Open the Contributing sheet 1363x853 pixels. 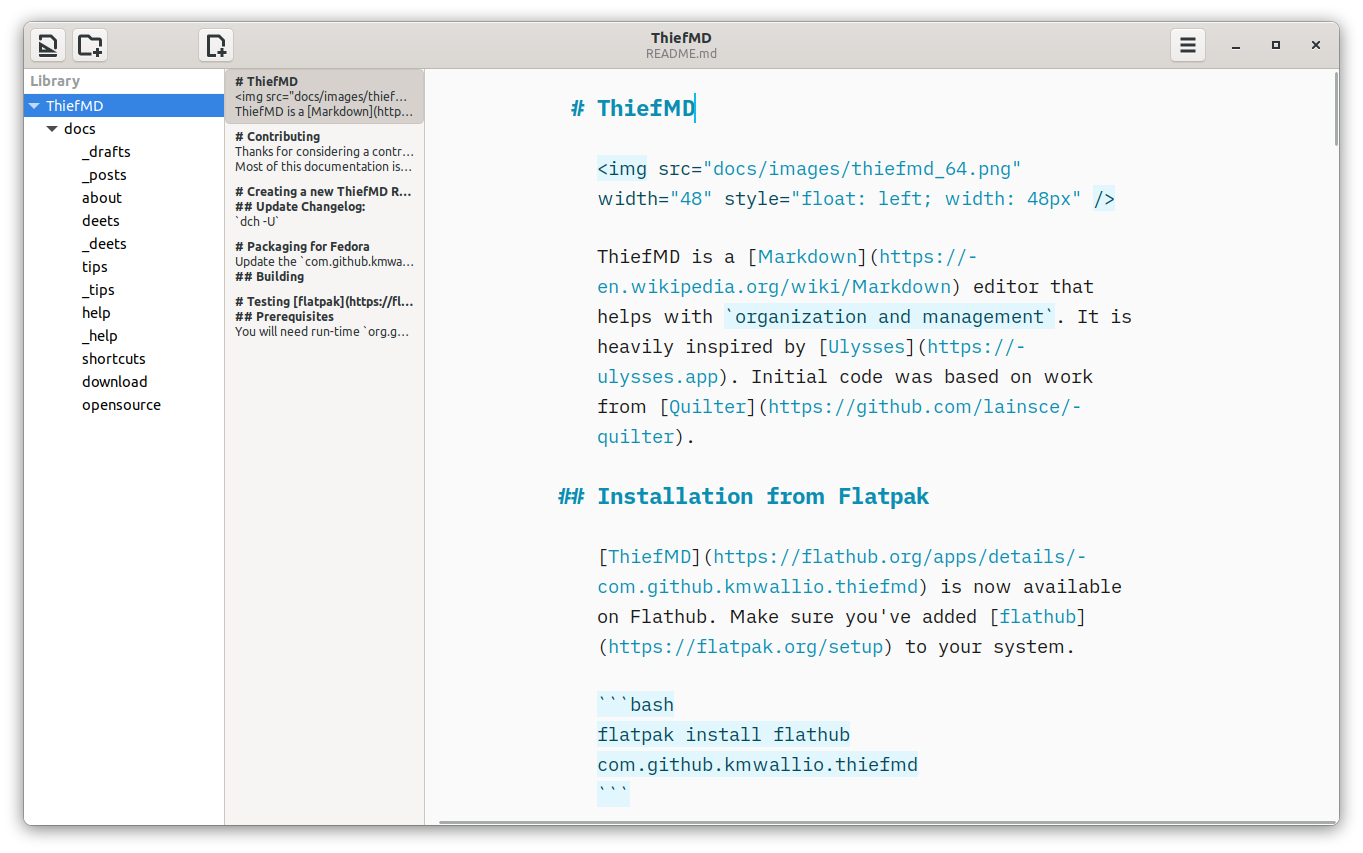pyautogui.click(x=324, y=151)
